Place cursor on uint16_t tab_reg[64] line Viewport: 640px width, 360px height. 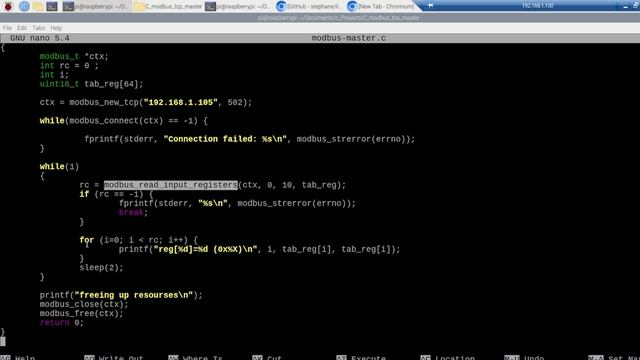coord(91,84)
